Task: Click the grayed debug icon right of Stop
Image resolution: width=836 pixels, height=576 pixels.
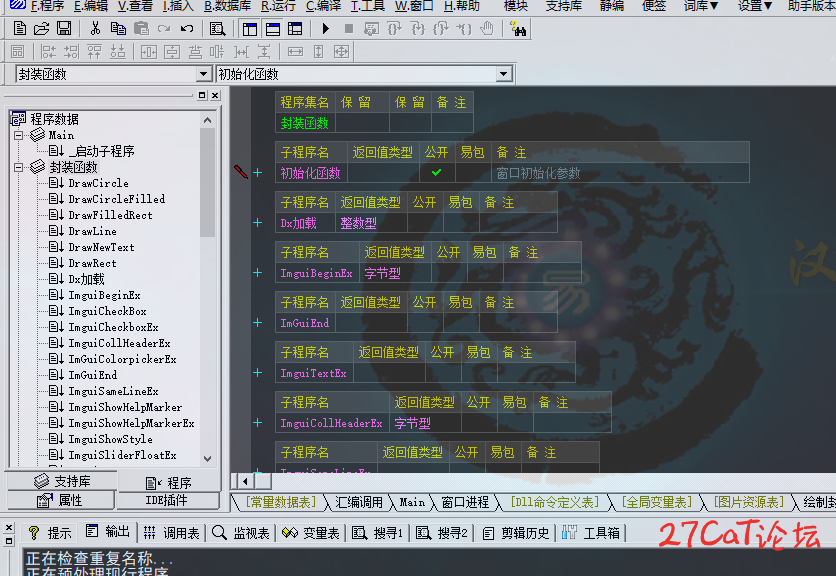Action: (371, 28)
